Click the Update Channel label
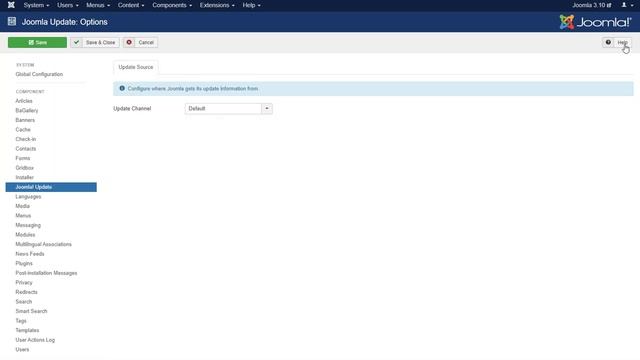 pyautogui.click(x=132, y=108)
